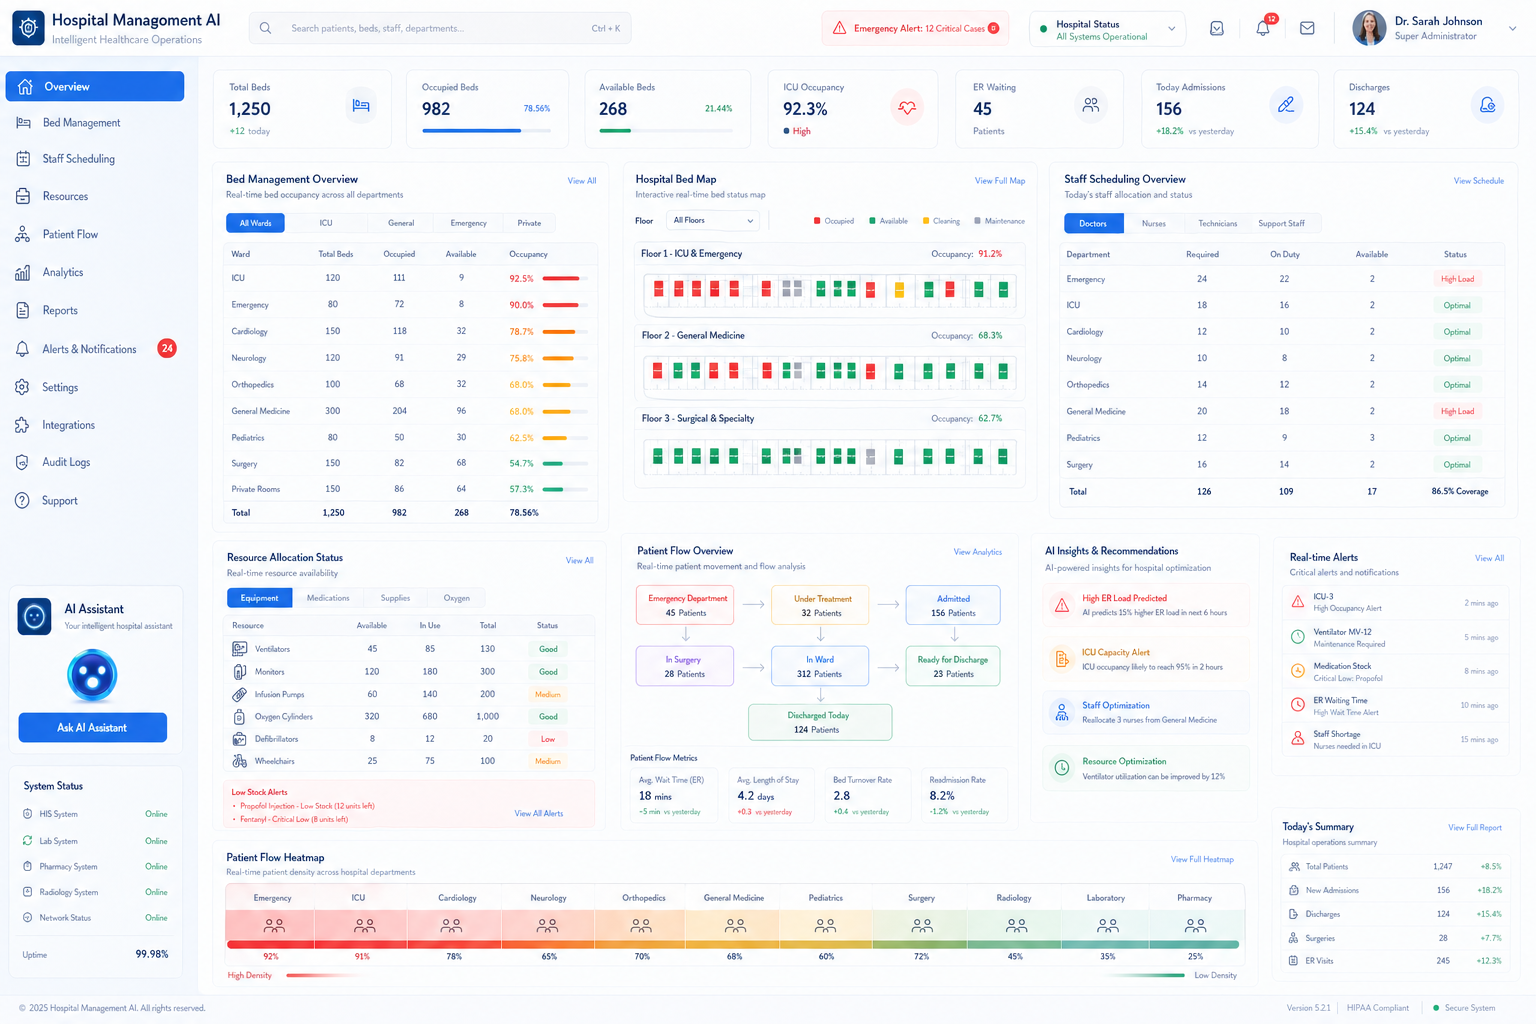
Task: Open View Schedule link
Action: coord(1479,181)
